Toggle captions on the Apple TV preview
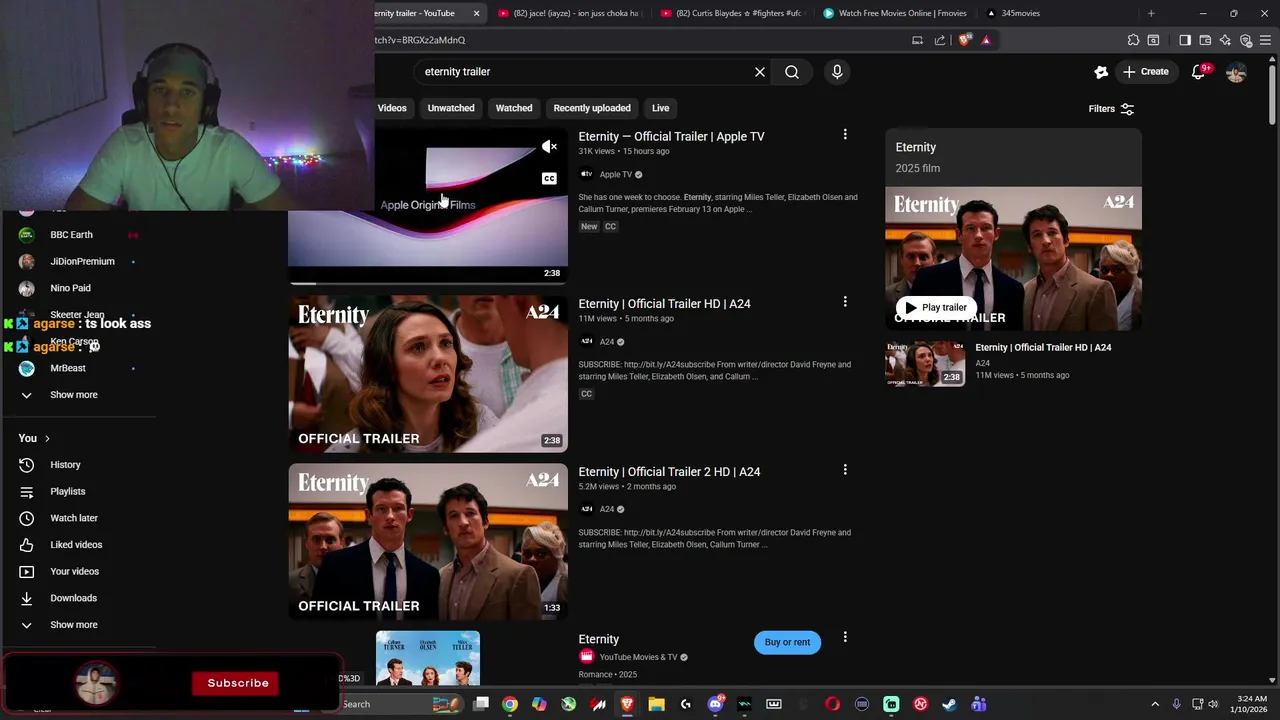 coord(549,179)
